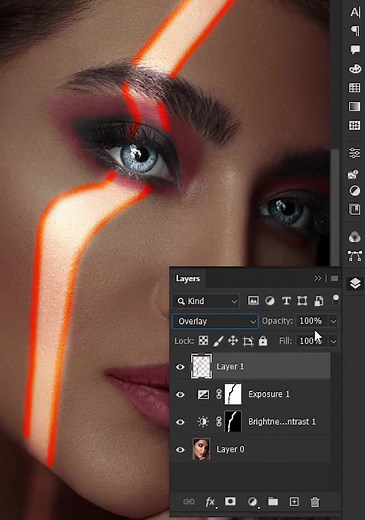This screenshot has height=520, width=365.
Task: Click the Opacity 100% value field
Action: tap(311, 321)
